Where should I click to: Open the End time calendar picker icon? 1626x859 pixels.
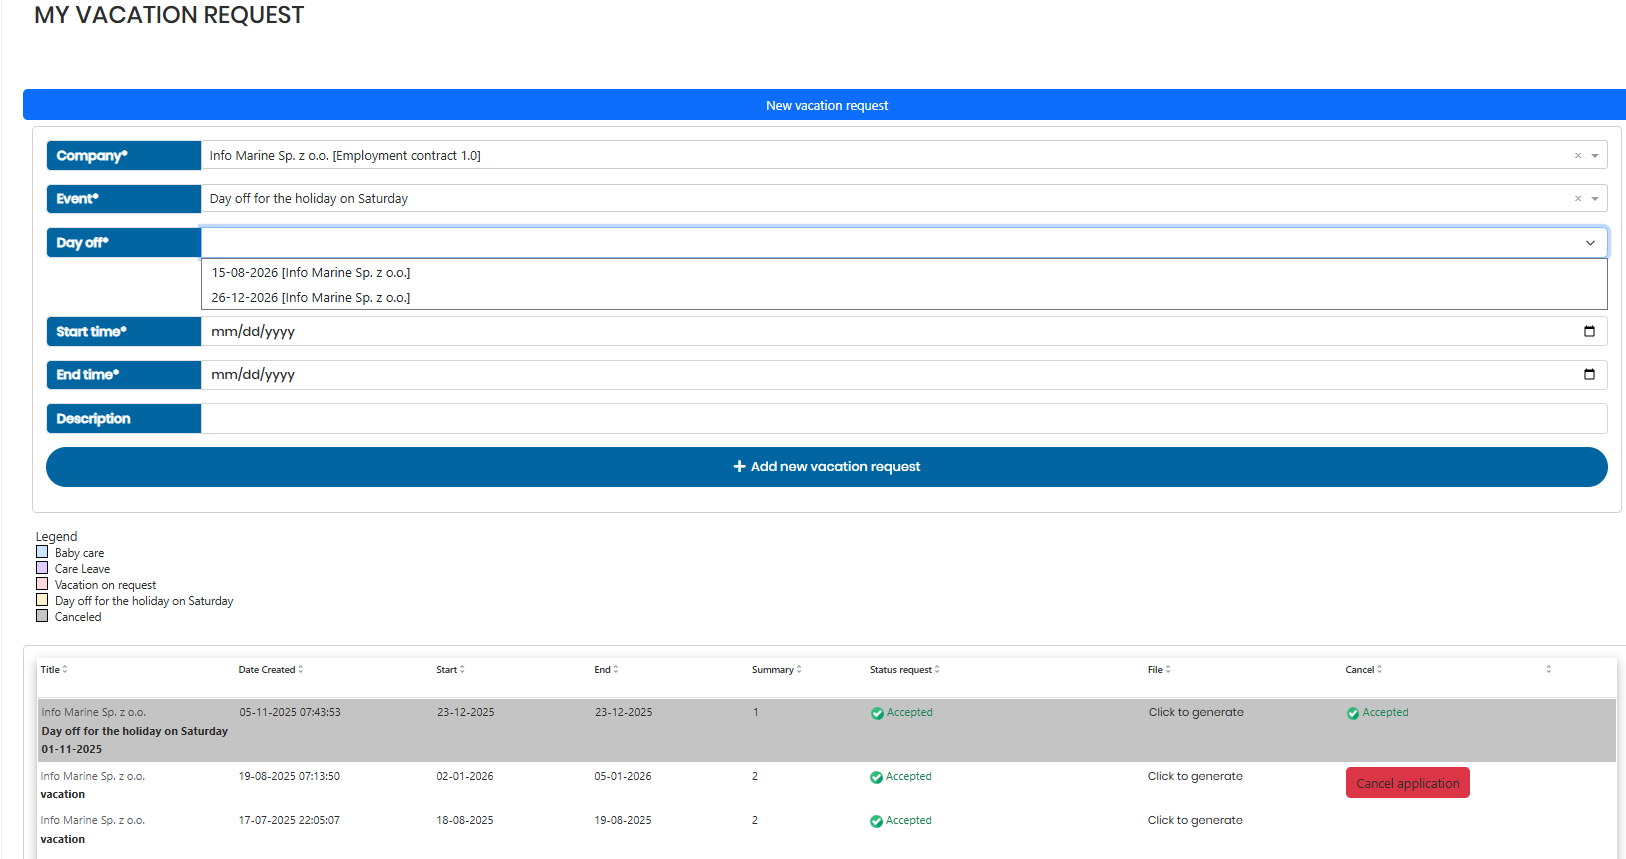point(1589,375)
